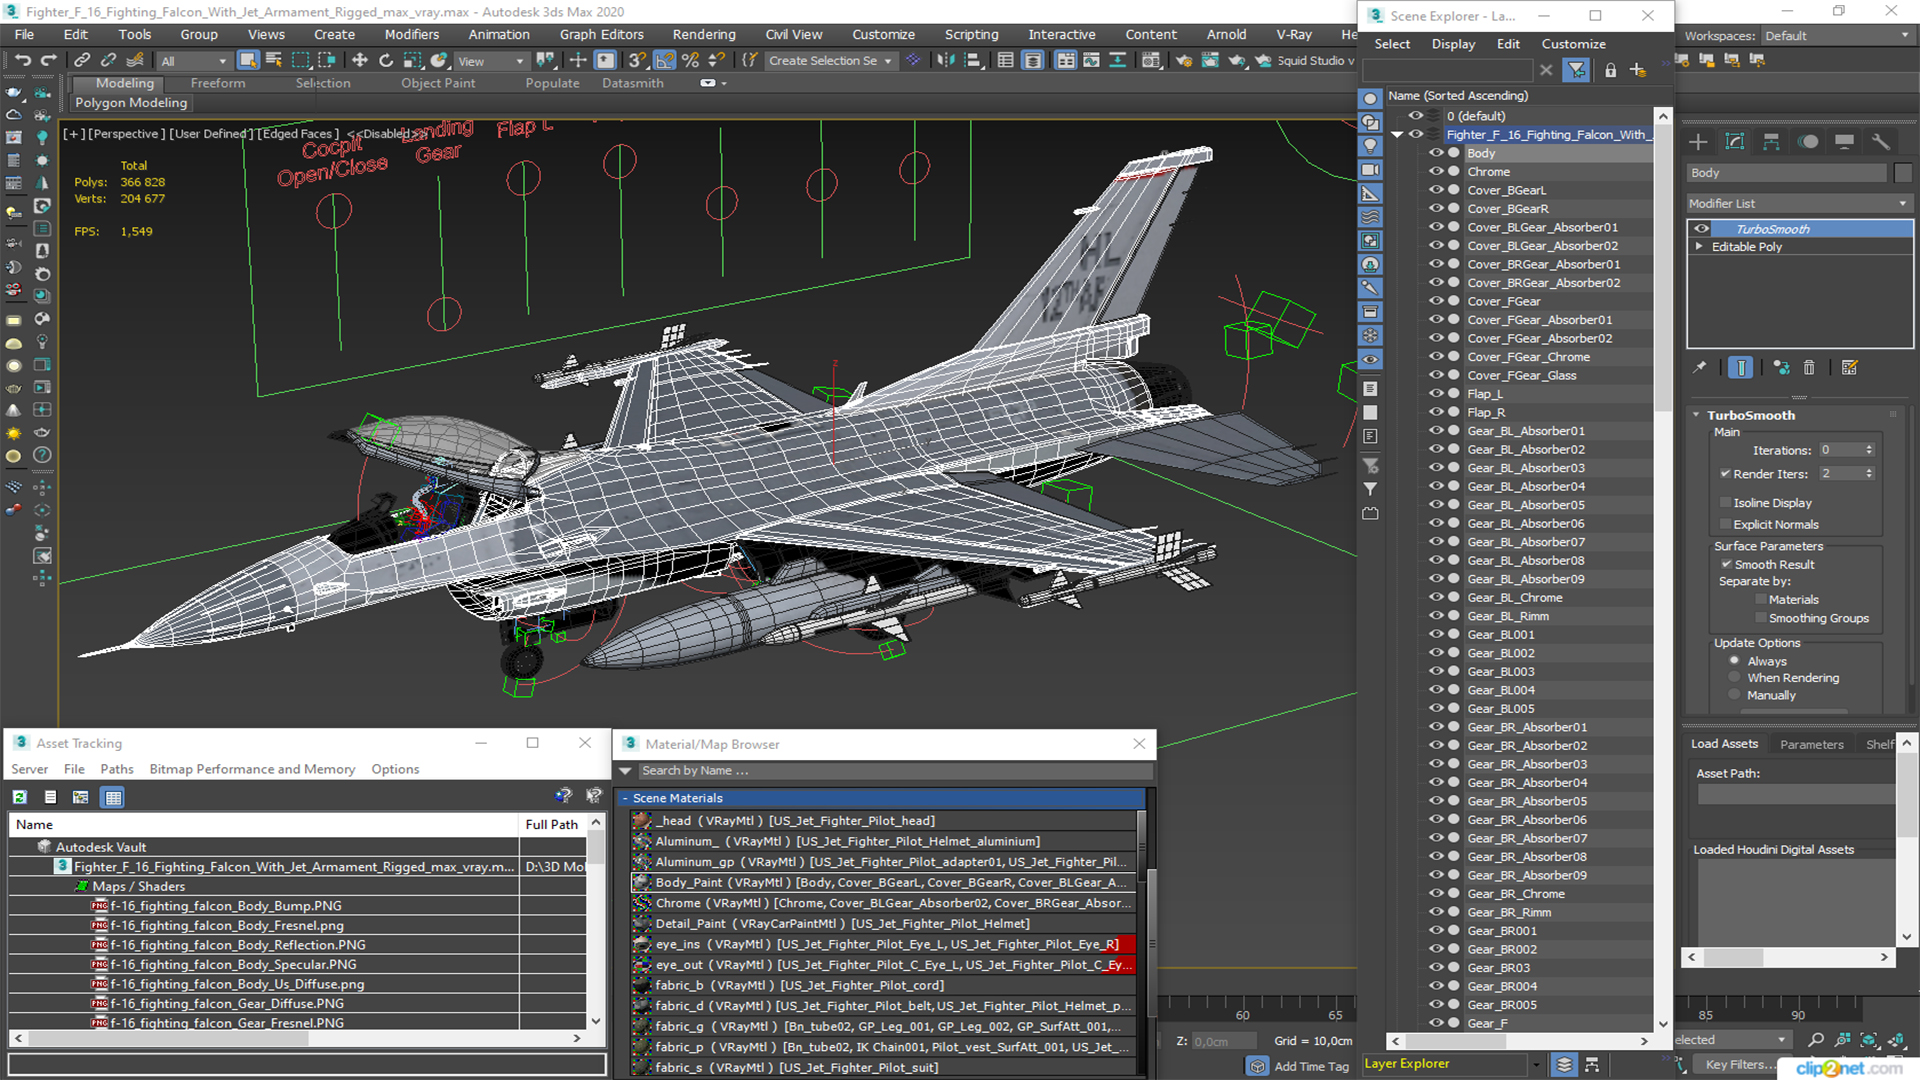Choose the Select and Move tool
The height and width of the screenshot is (1080, 1920).
tap(360, 61)
